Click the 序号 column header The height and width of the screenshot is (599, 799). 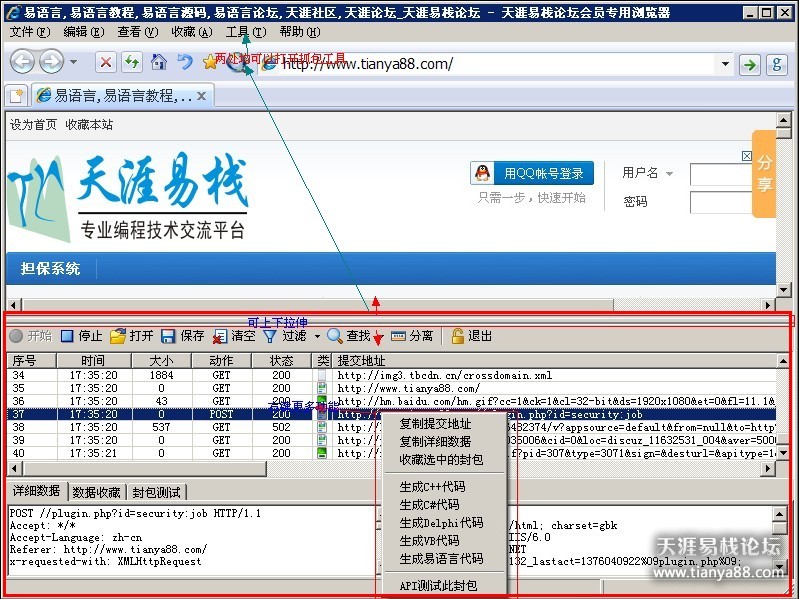point(31,361)
